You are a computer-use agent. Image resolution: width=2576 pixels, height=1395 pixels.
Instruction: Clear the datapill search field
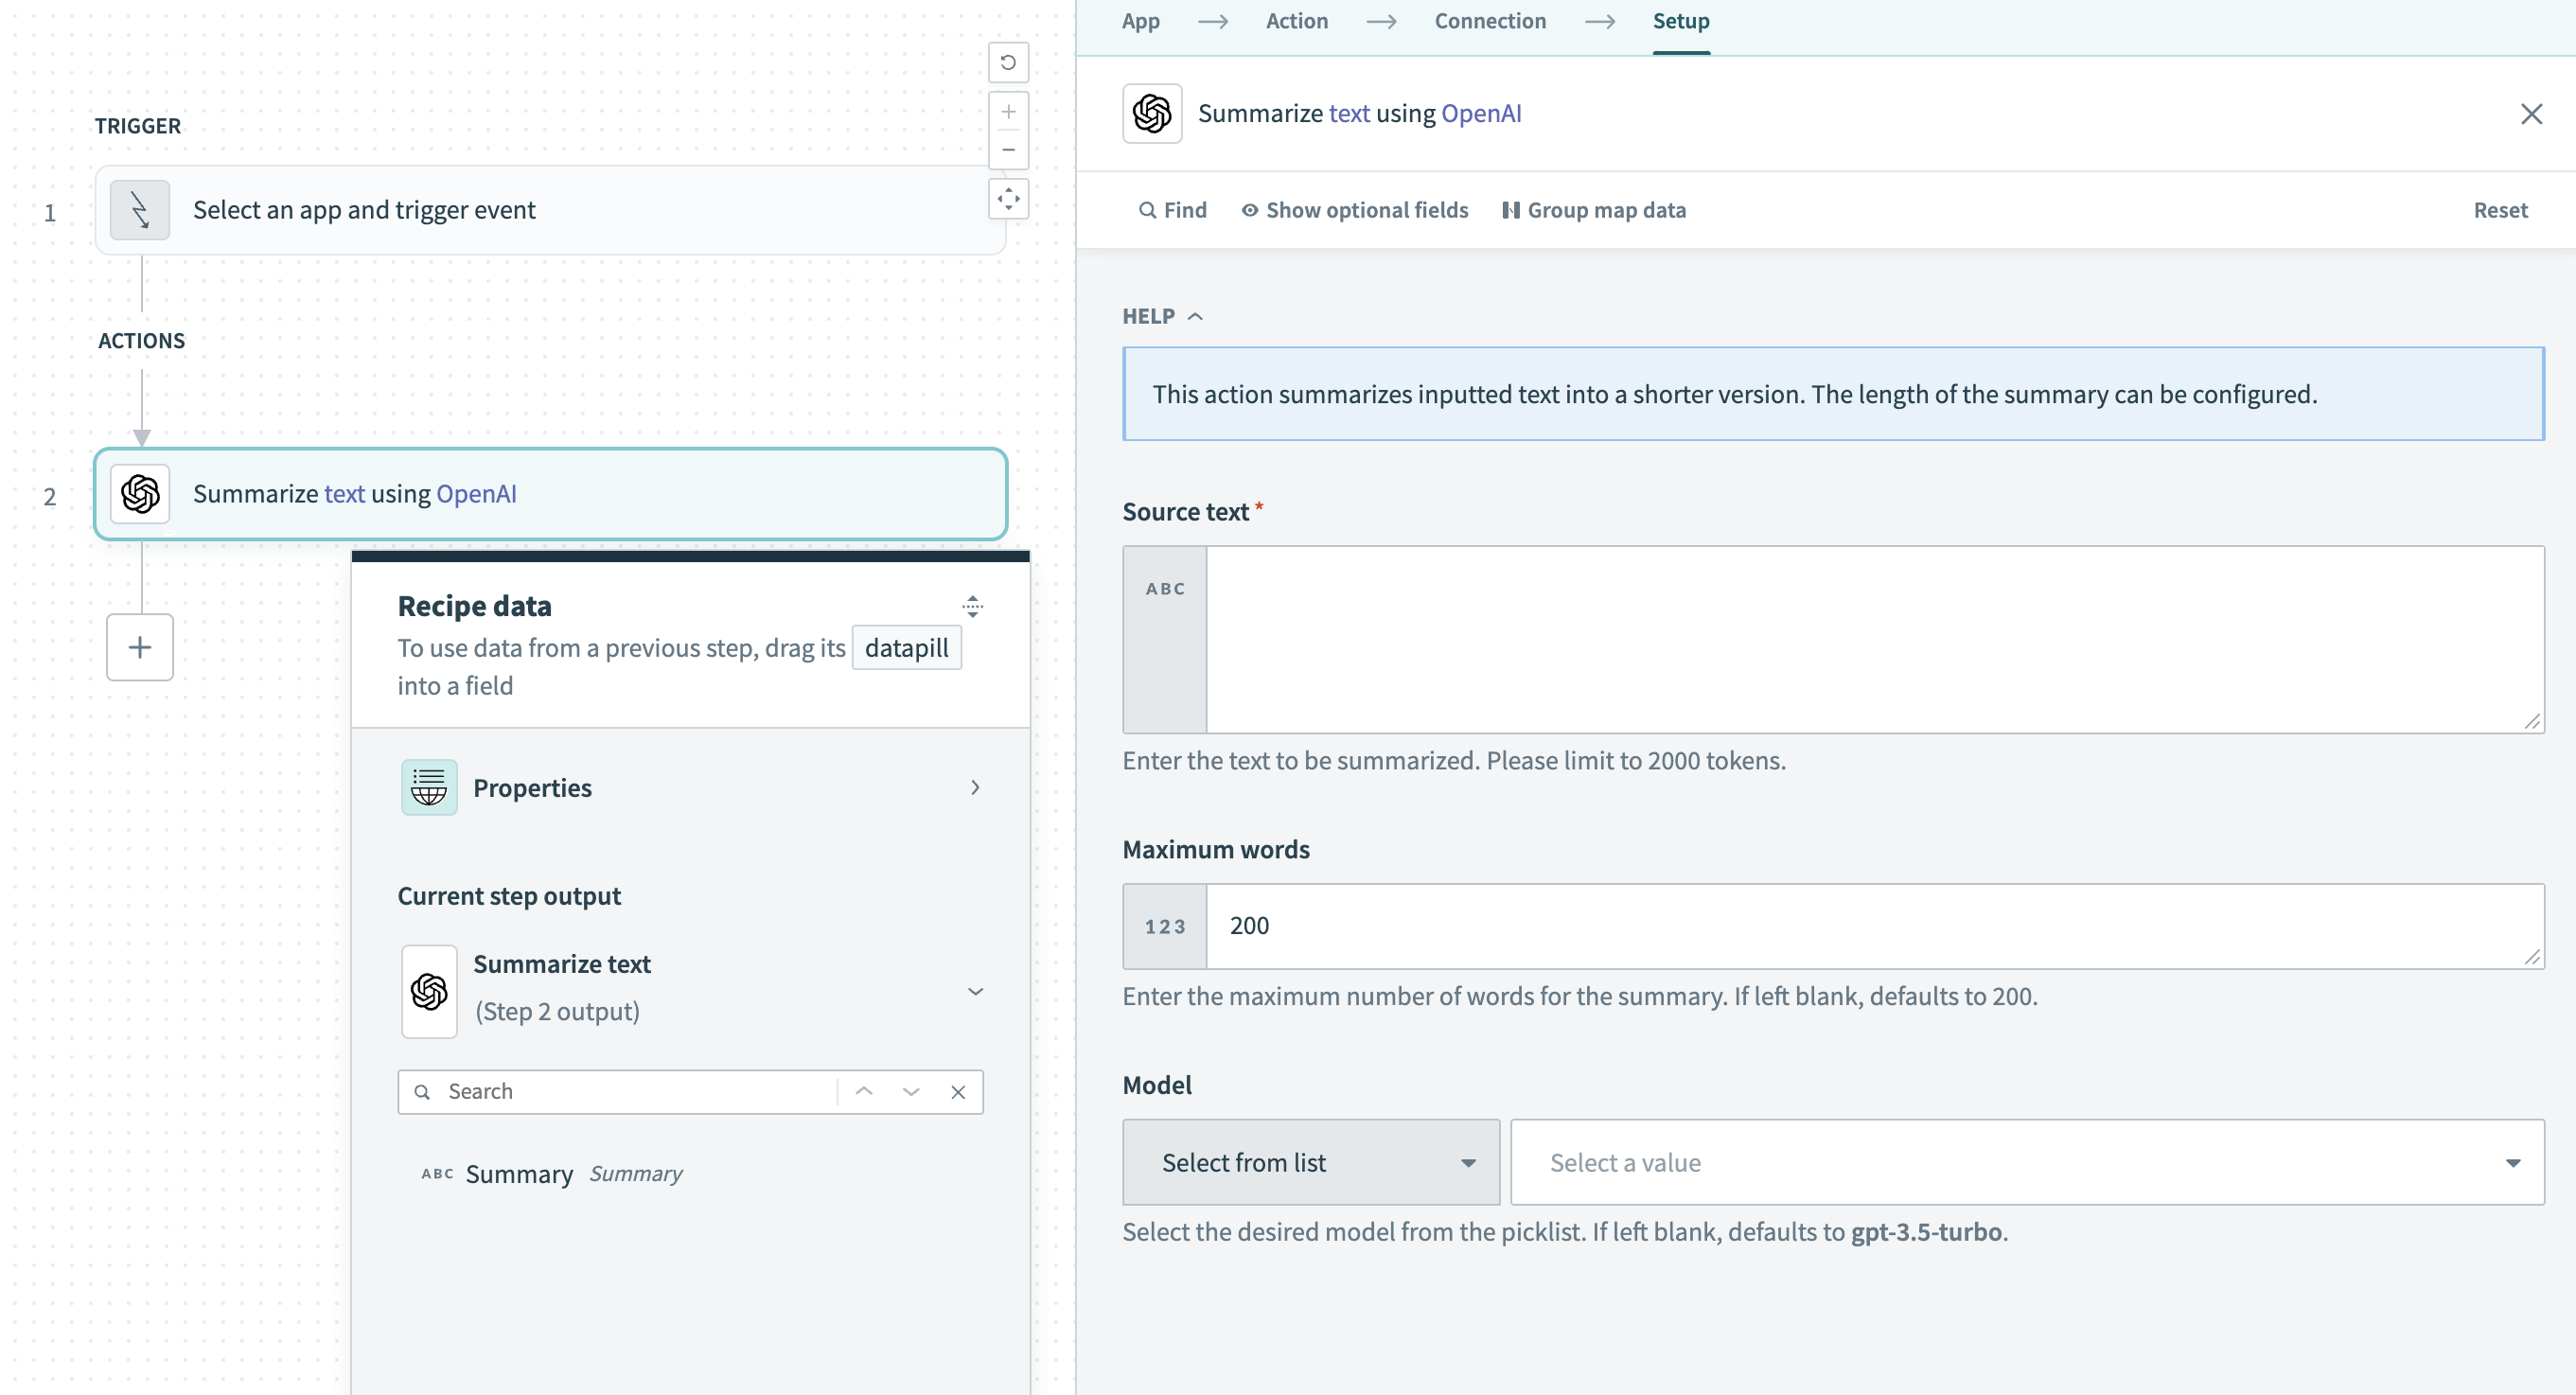(x=958, y=1092)
